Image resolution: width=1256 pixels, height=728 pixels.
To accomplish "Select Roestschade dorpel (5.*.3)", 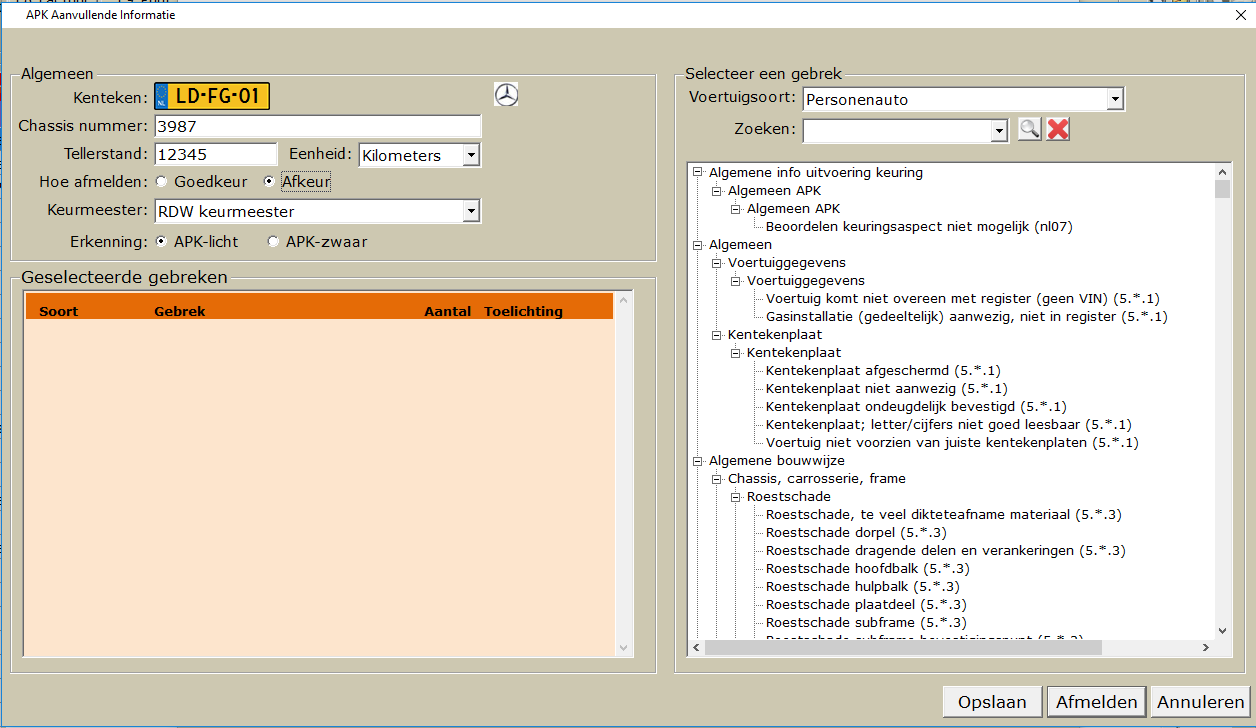I will click(856, 532).
